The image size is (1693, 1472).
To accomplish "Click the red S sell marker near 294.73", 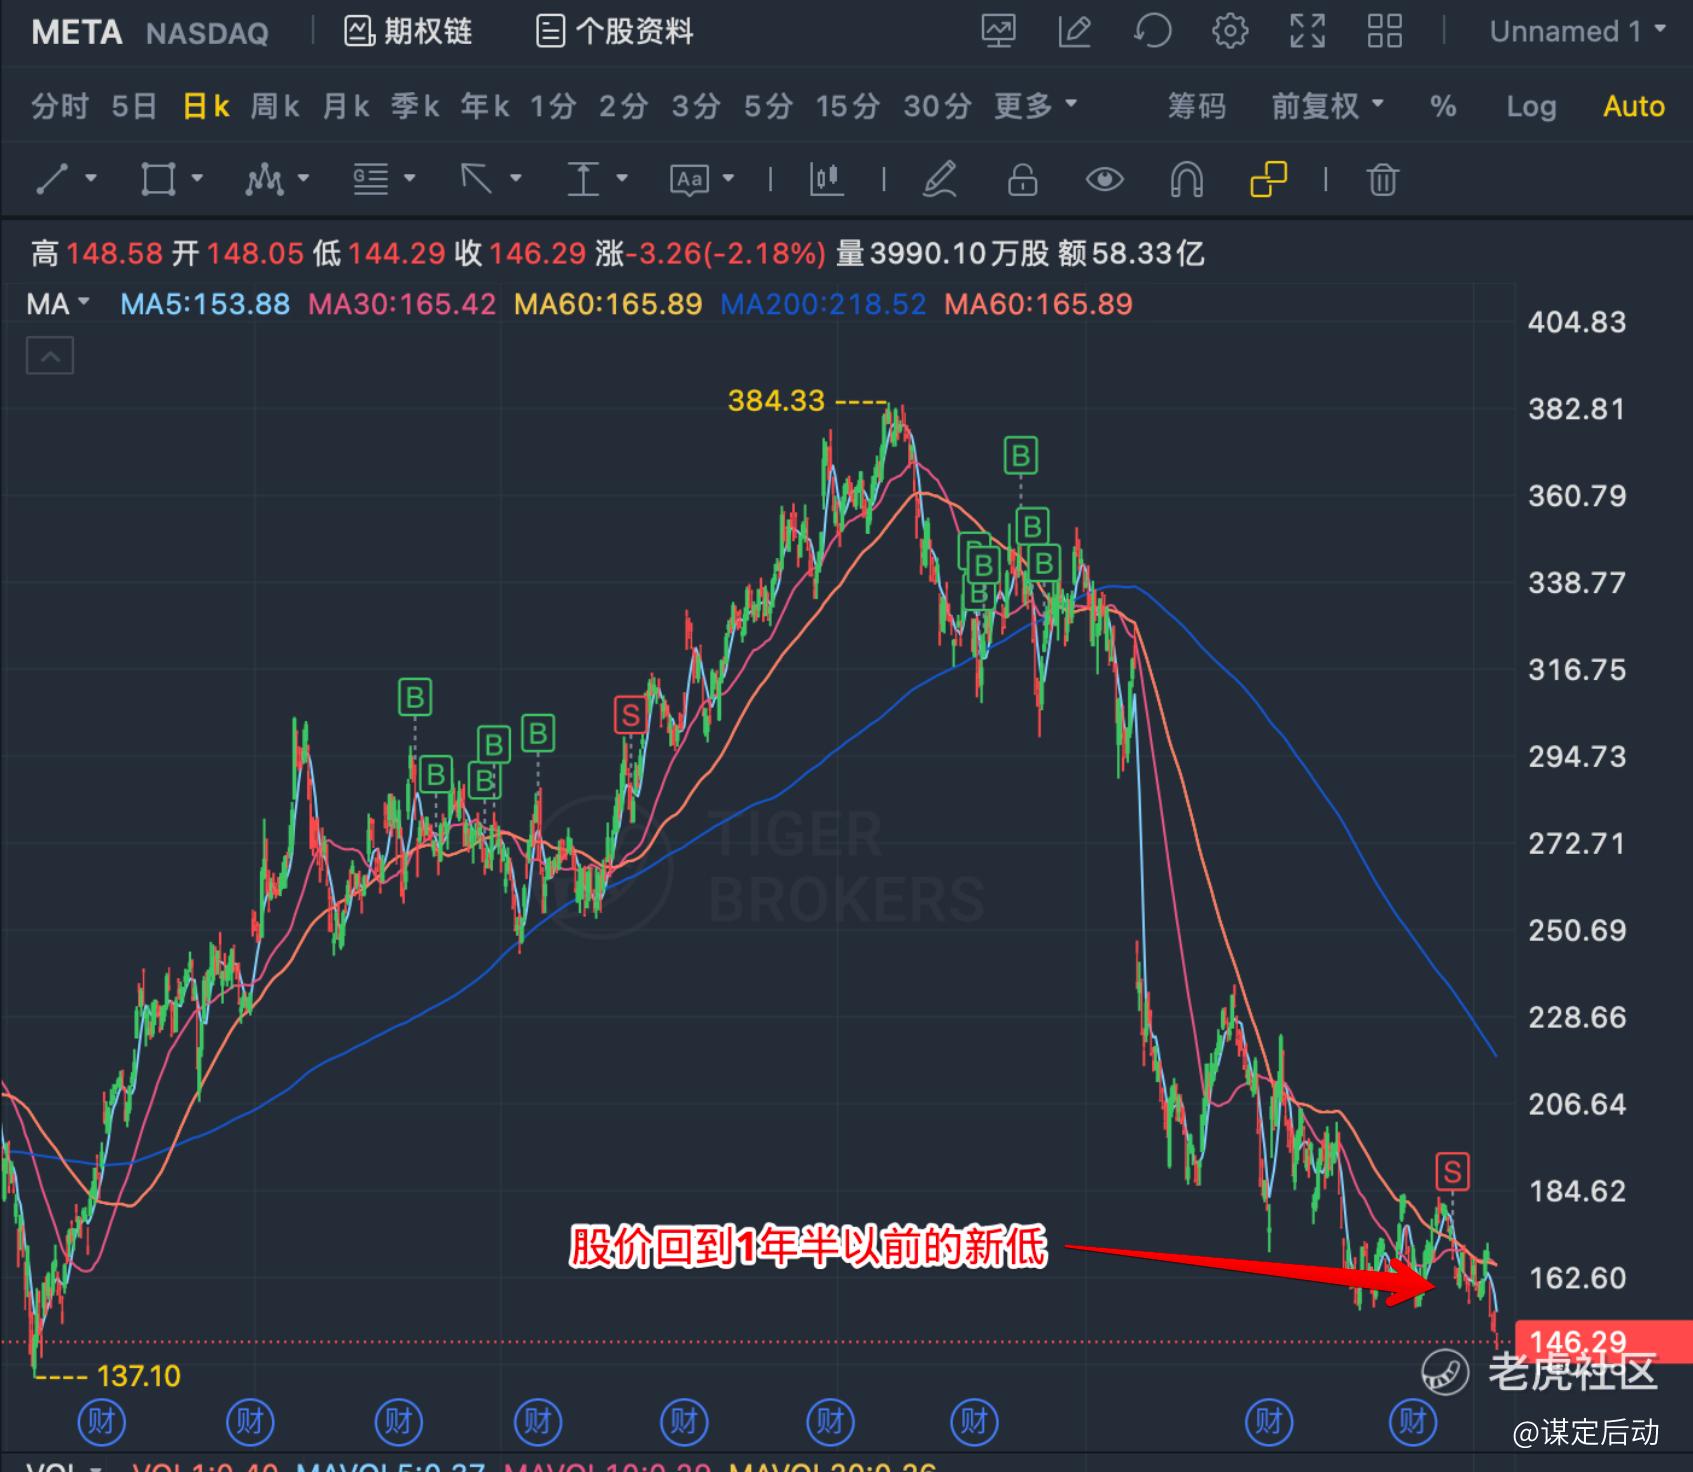I will point(630,715).
